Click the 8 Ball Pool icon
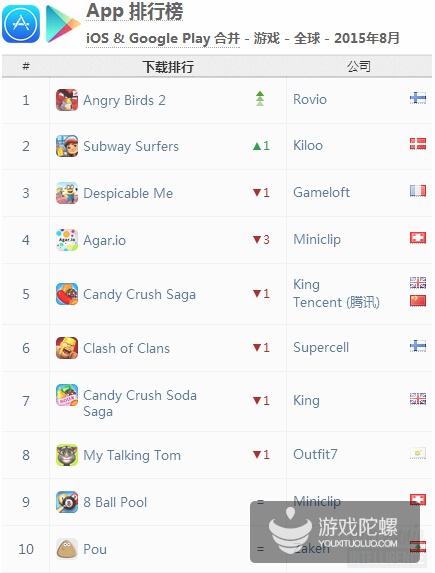Image resolution: width=435 pixels, height=573 pixels. coord(67,502)
